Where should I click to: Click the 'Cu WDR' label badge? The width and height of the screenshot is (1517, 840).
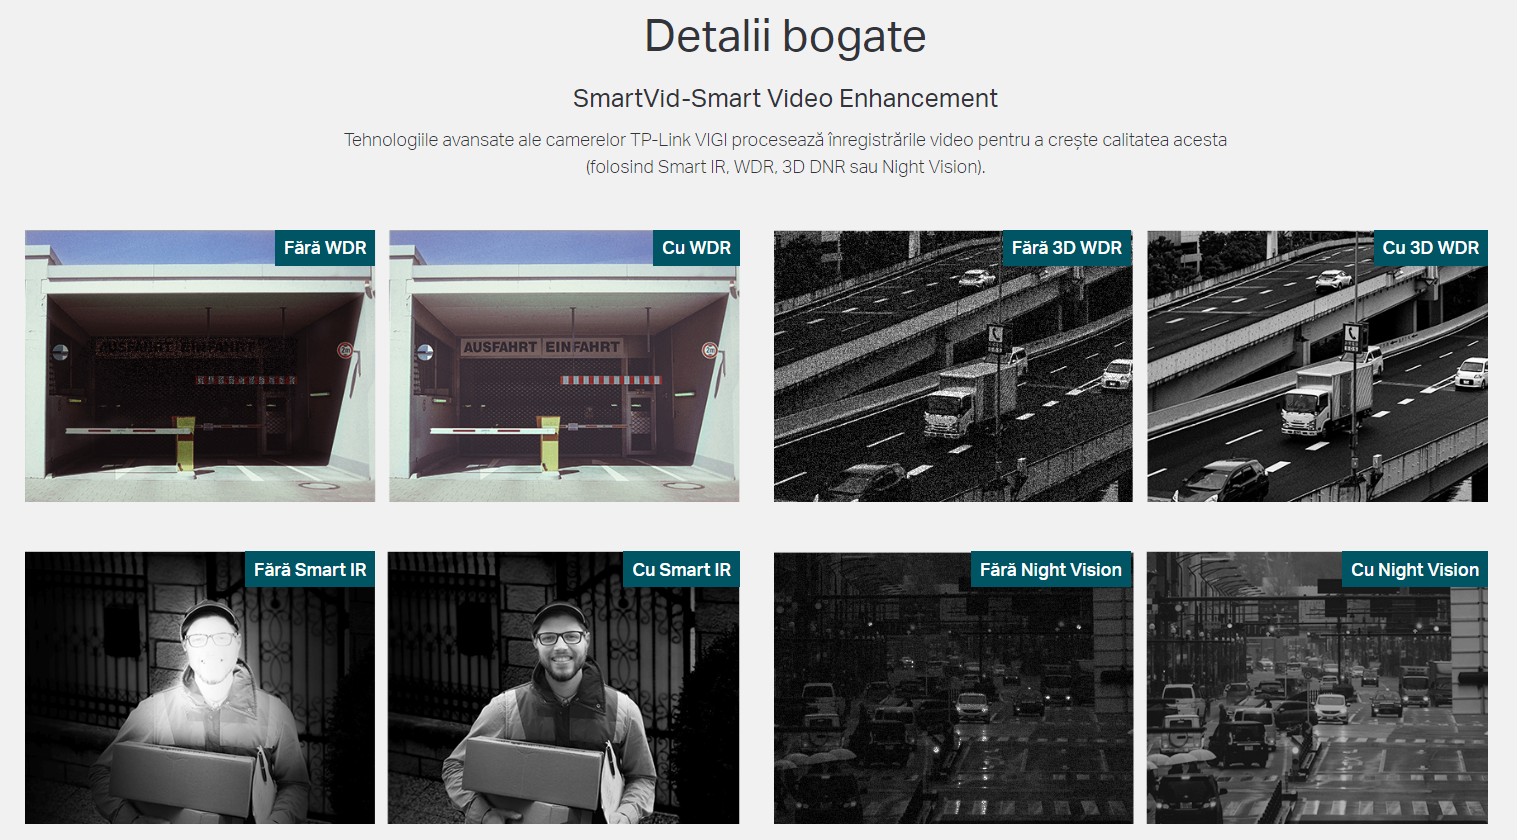[697, 248]
